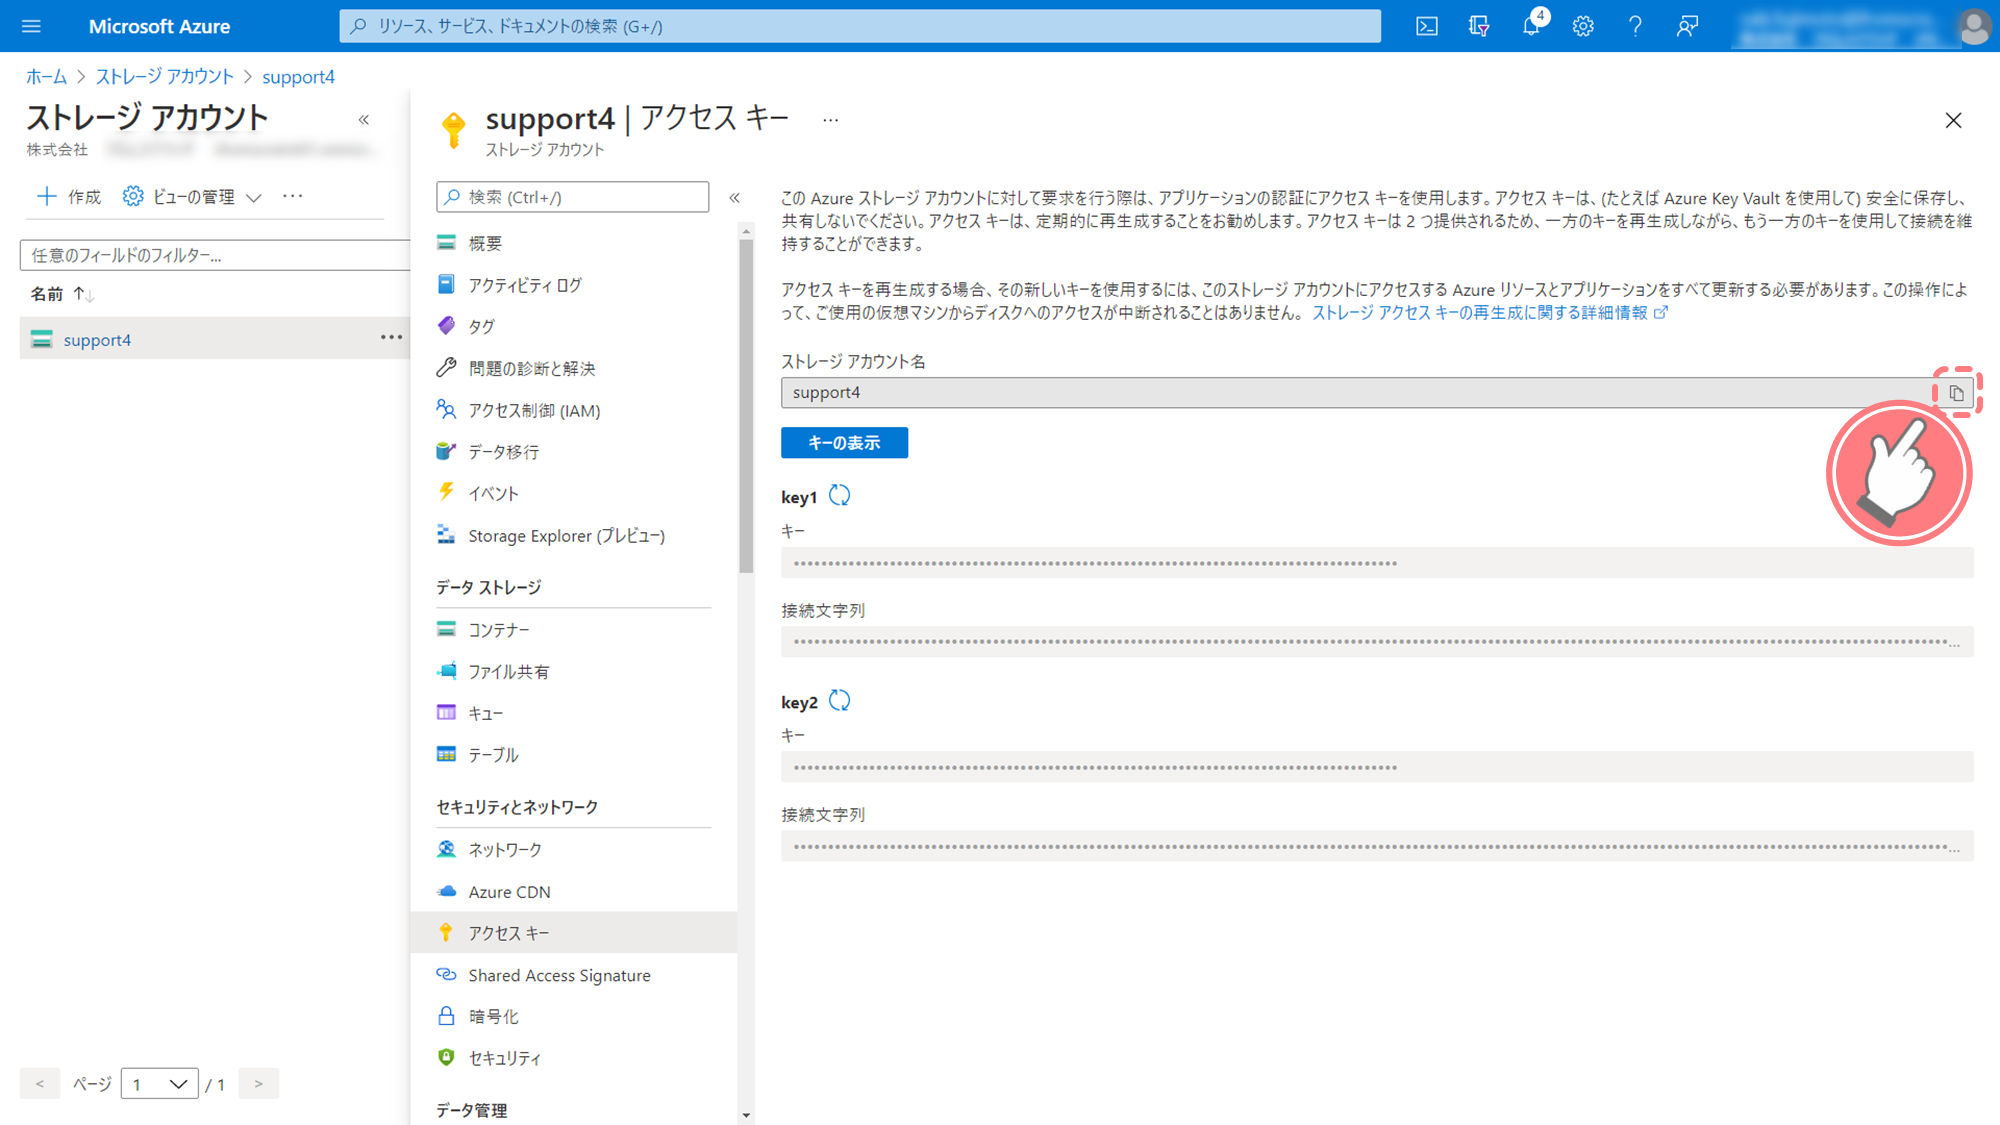Focus the filter for any field box

coord(215,255)
